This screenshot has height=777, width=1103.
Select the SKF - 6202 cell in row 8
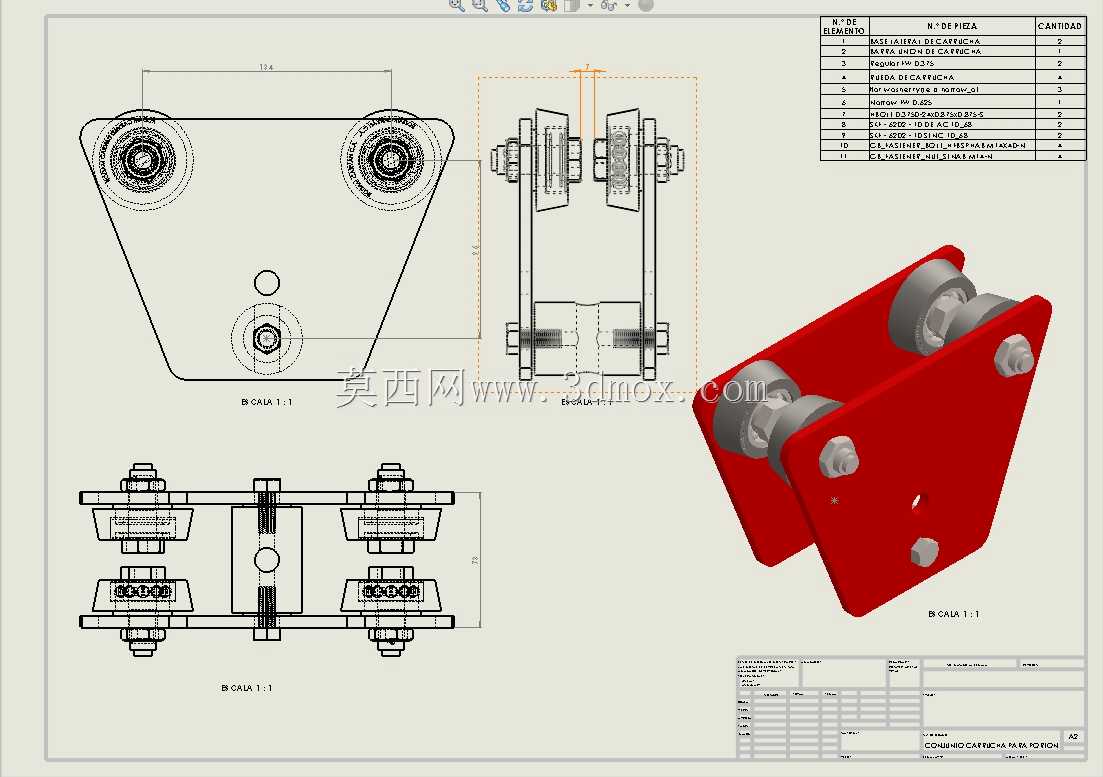952,124
